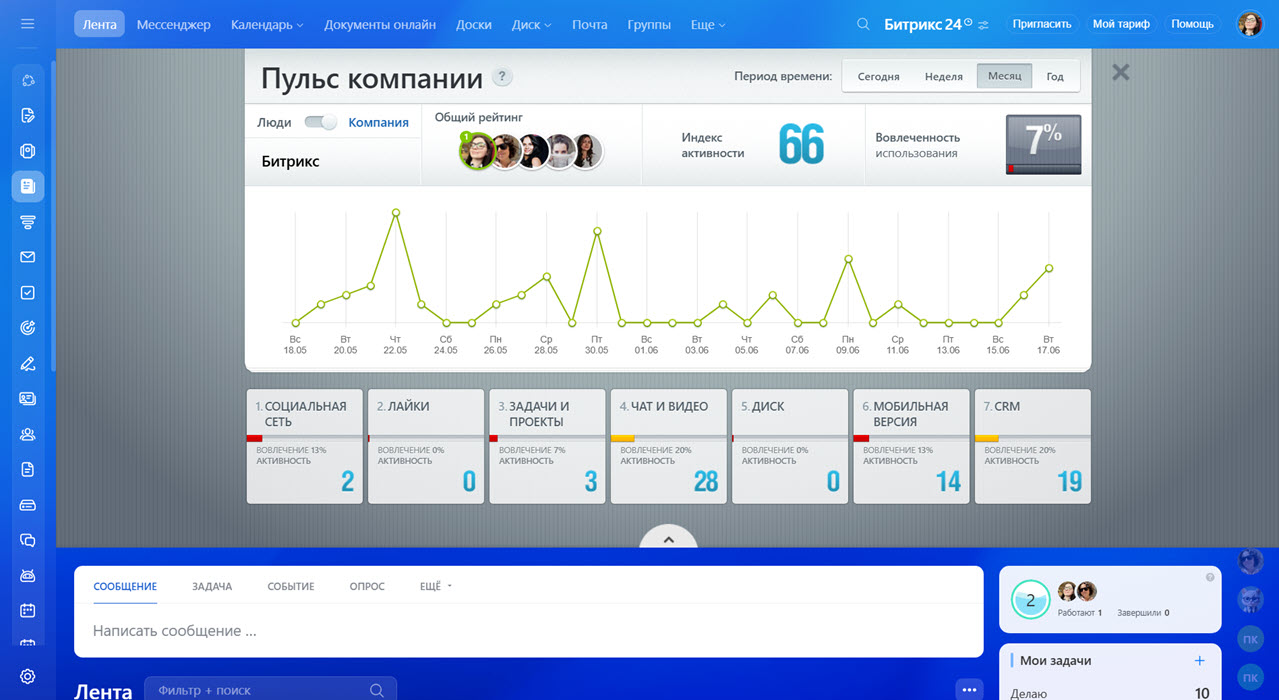Click the help icon in the work-time widget

(x=1210, y=577)
